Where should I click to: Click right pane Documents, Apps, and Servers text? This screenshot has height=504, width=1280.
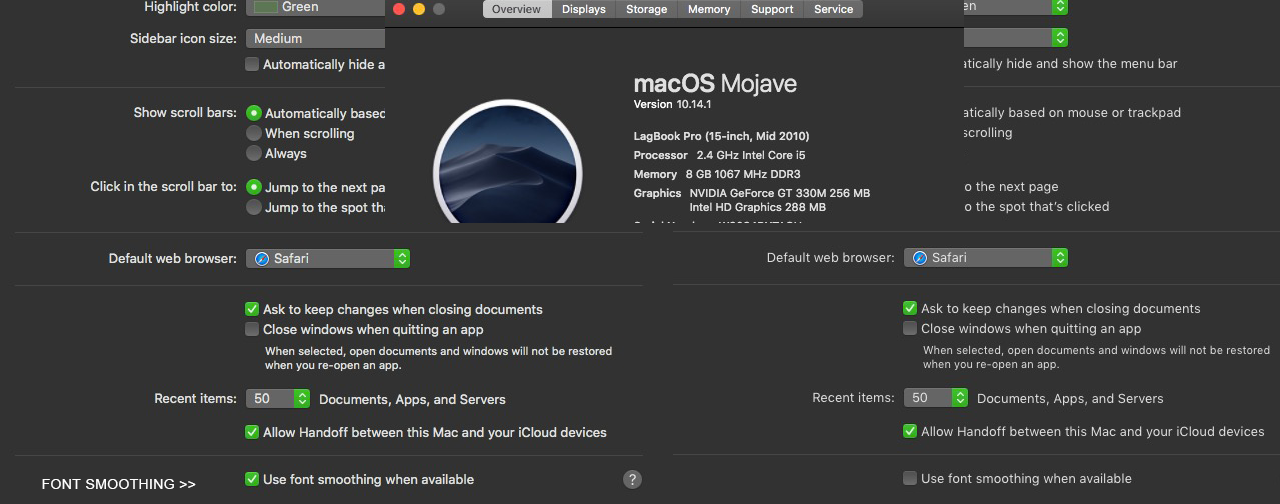(x=1070, y=398)
